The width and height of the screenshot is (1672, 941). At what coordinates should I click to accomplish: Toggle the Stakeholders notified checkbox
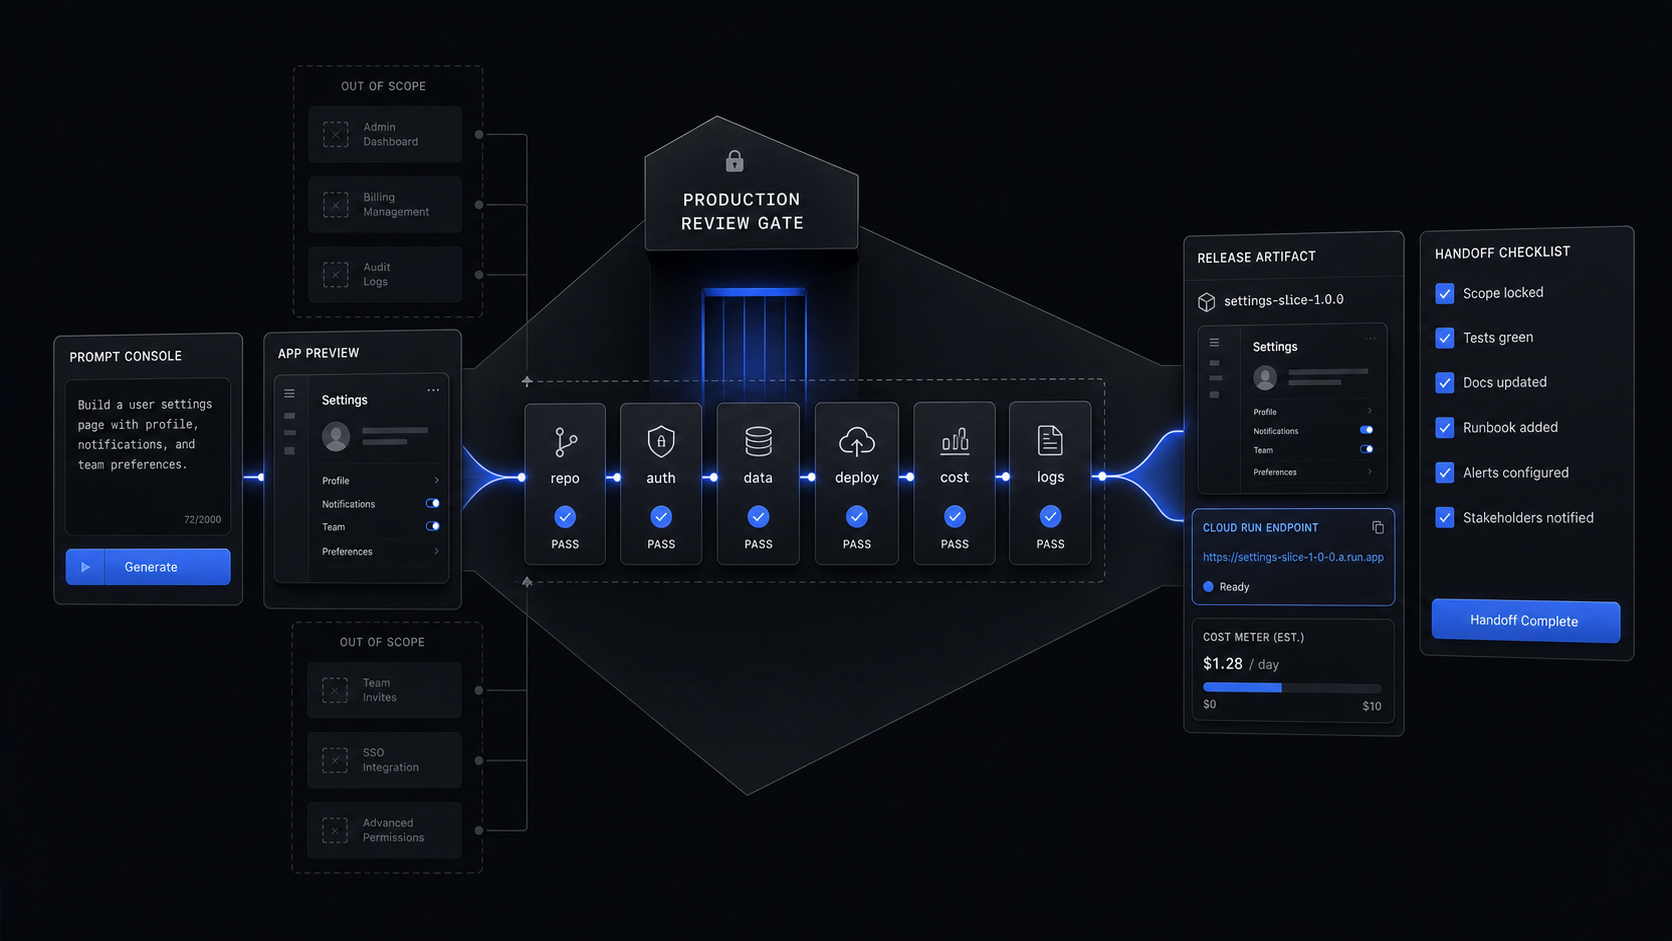[1445, 518]
